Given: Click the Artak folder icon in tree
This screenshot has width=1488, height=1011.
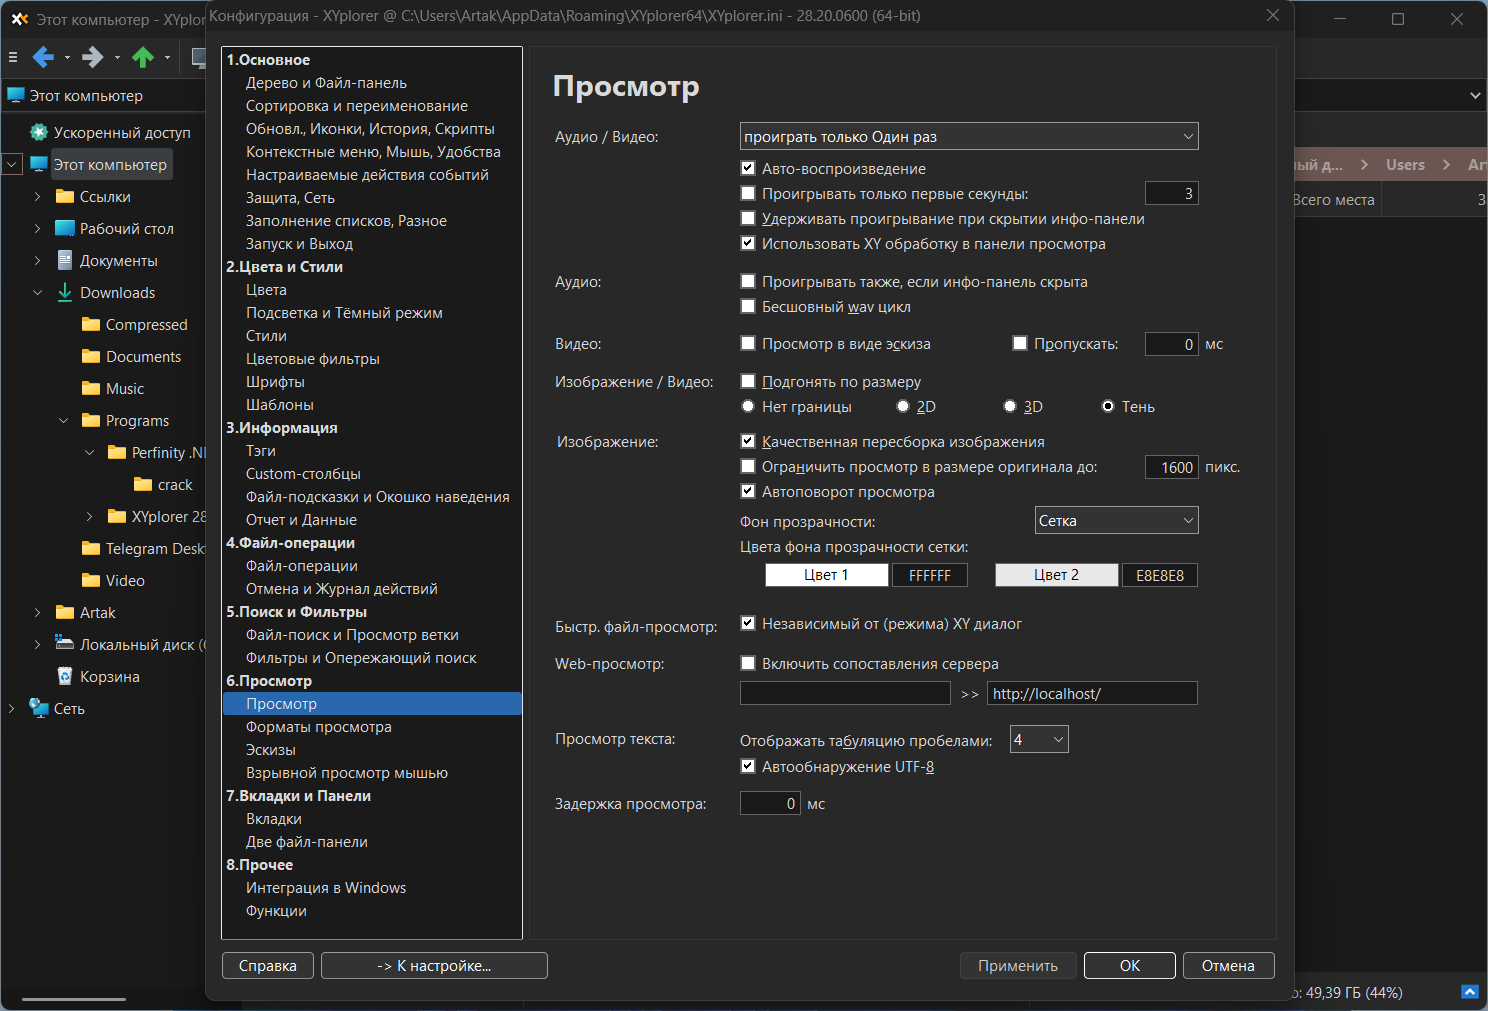Looking at the screenshot, I should 65,612.
